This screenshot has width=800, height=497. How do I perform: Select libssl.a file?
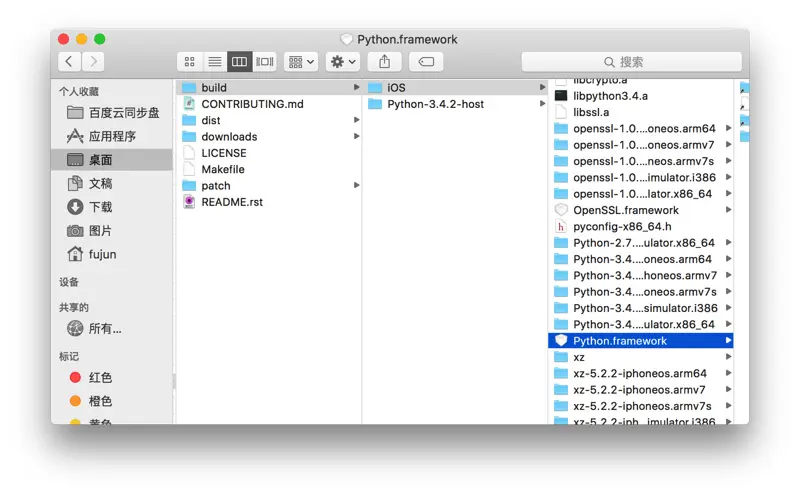(641, 112)
